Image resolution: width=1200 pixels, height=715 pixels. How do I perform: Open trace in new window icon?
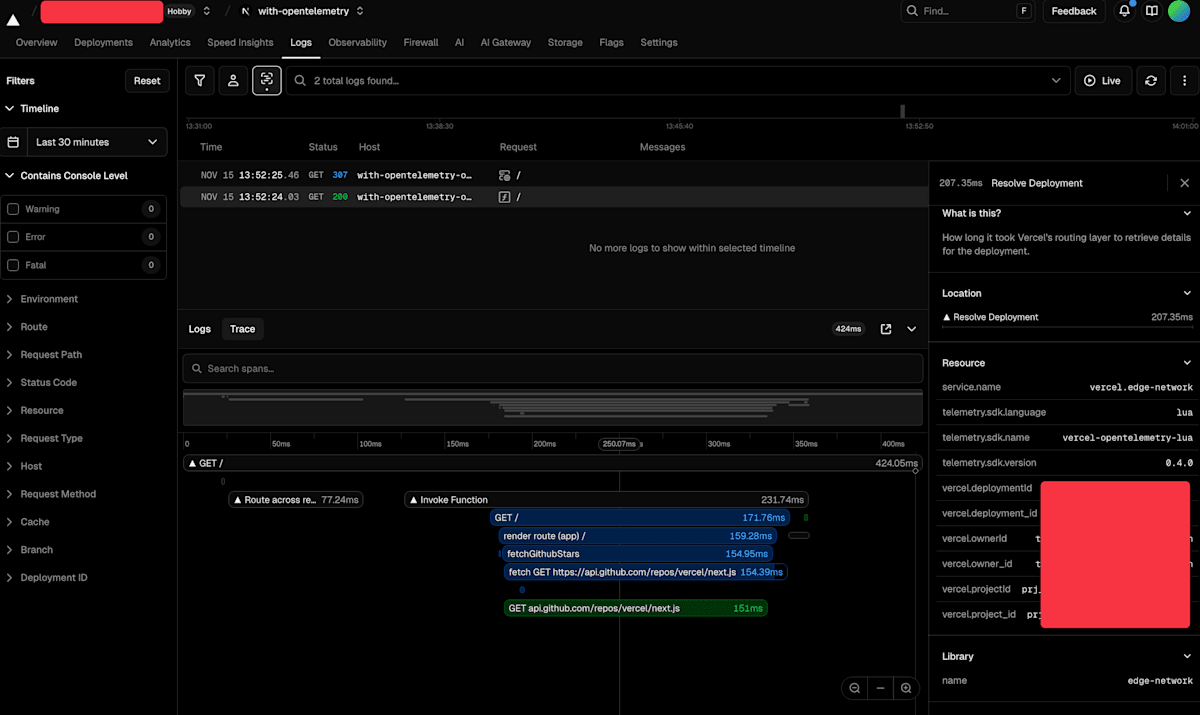pyautogui.click(x=886, y=329)
